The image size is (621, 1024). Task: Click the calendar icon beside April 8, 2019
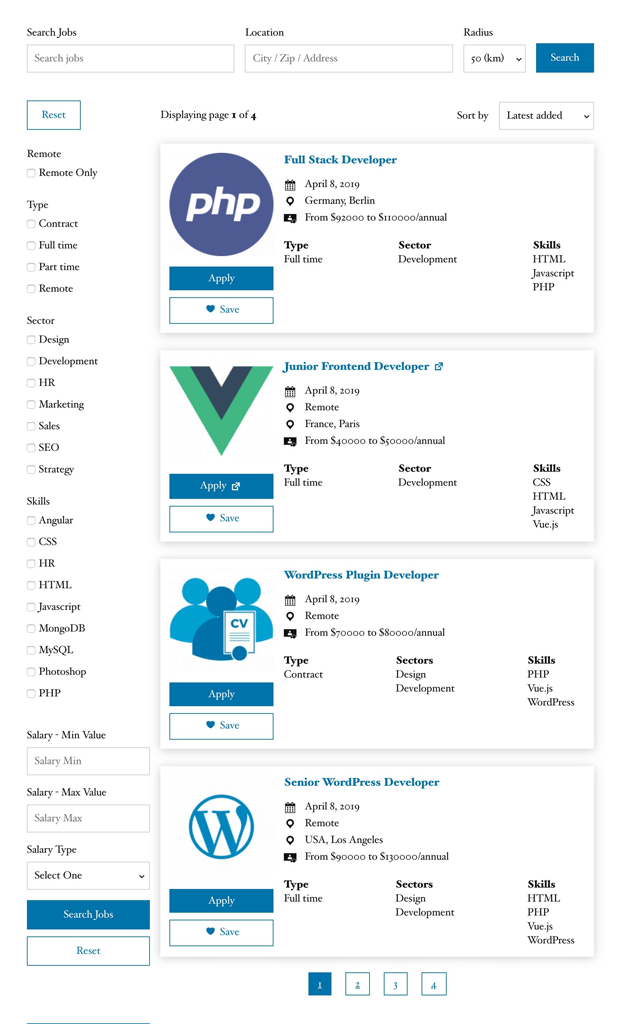[292, 184]
